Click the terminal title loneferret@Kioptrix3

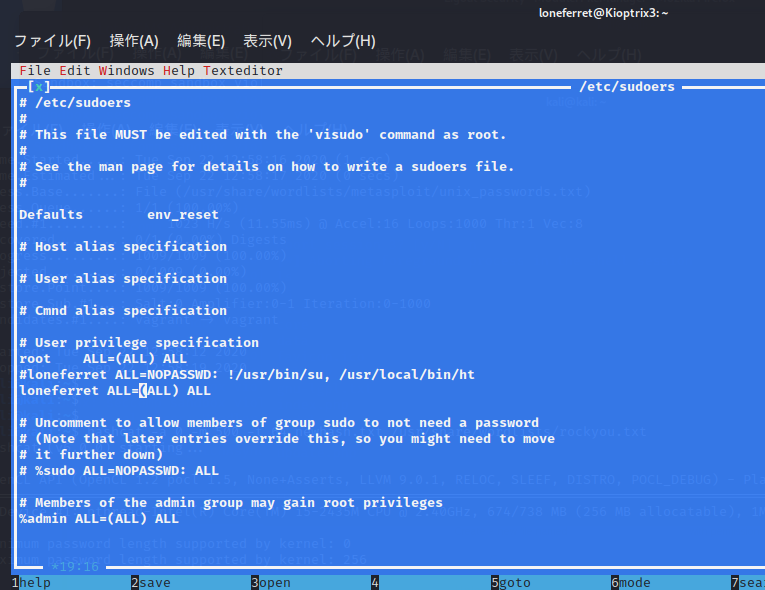(603, 13)
